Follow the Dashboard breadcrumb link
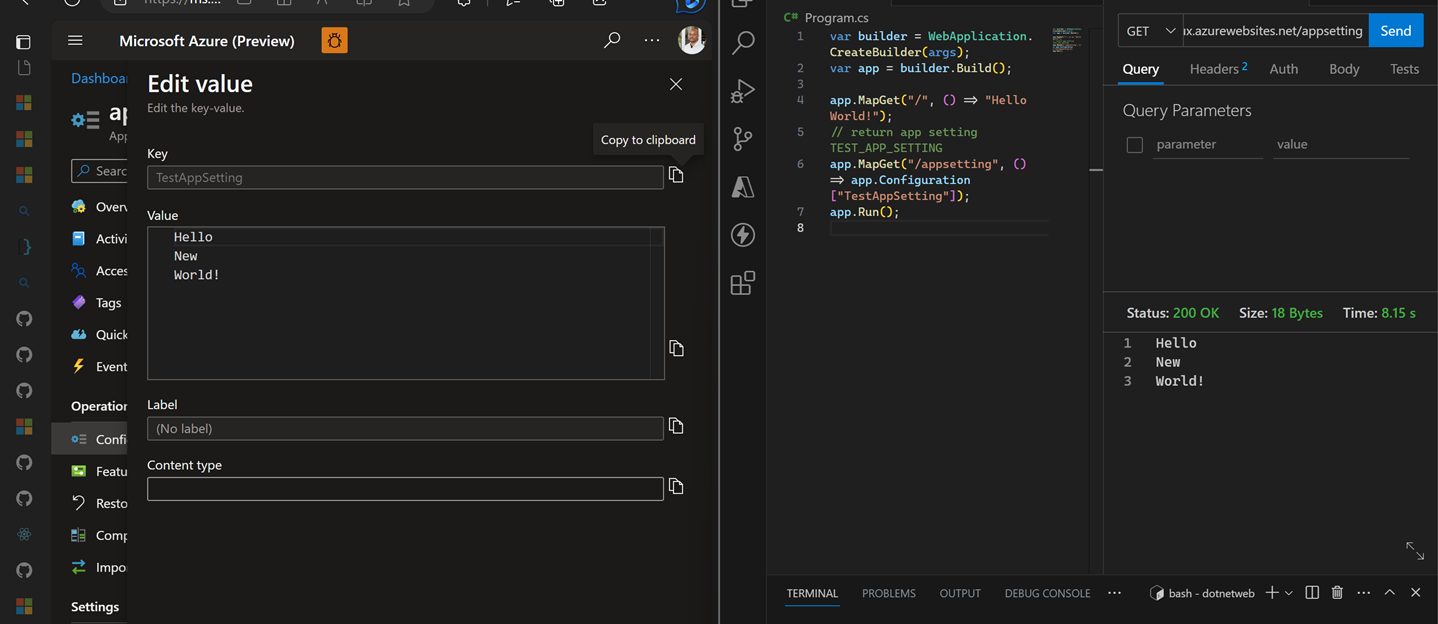 pos(99,78)
